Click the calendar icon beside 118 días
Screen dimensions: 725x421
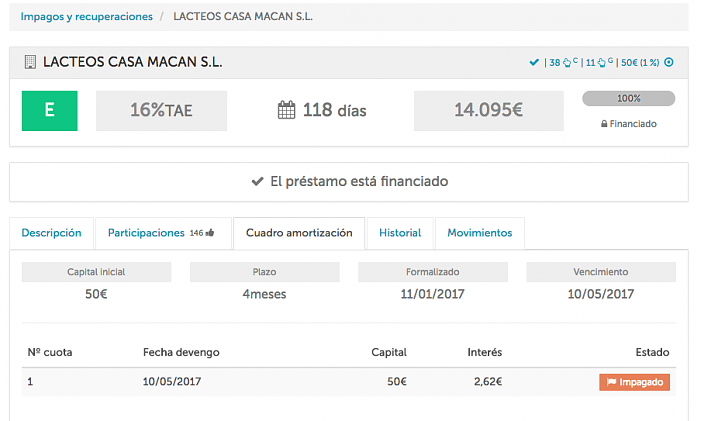click(x=286, y=110)
